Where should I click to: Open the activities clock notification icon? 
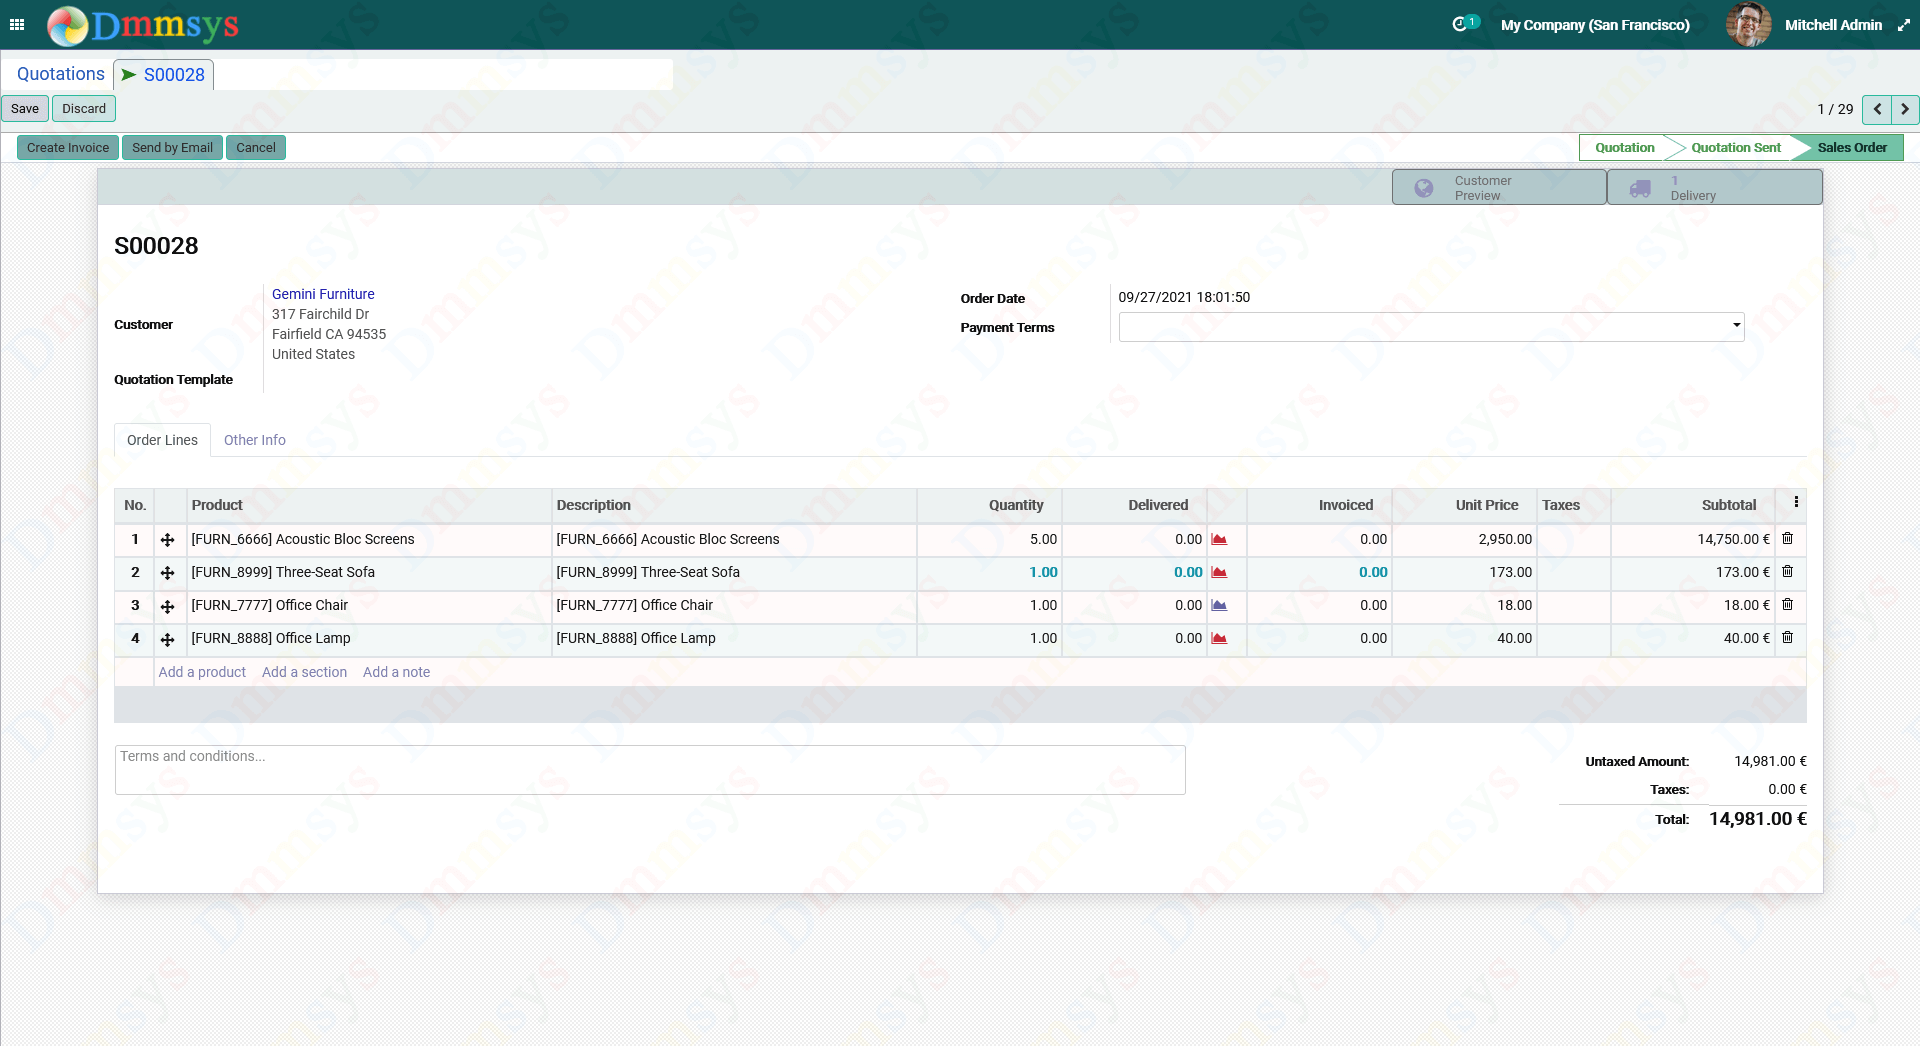pos(1465,24)
